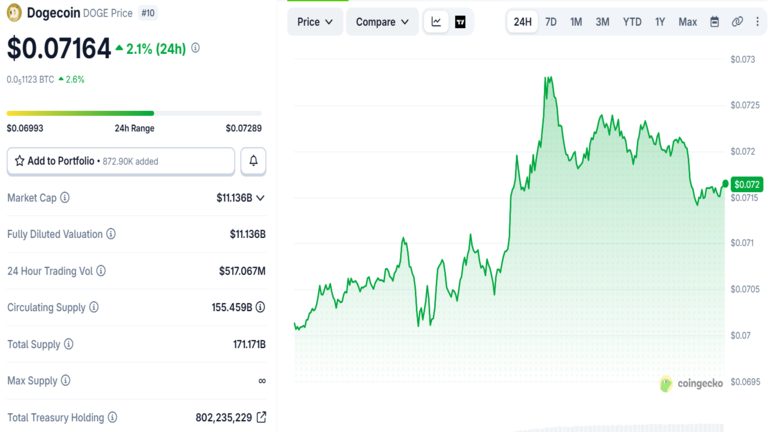The height and width of the screenshot is (432, 768).
Task: Select the 7D time range tab
Action: click(x=551, y=22)
